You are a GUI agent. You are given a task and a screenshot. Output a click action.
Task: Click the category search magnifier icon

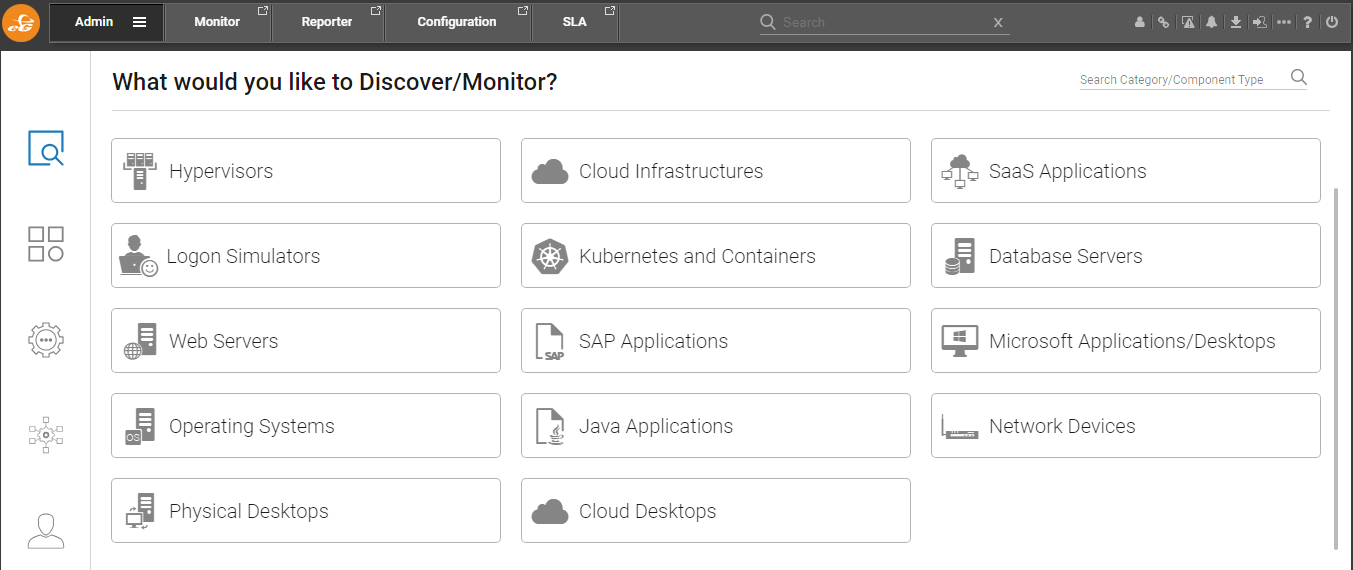pyautogui.click(x=1298, y=77)
